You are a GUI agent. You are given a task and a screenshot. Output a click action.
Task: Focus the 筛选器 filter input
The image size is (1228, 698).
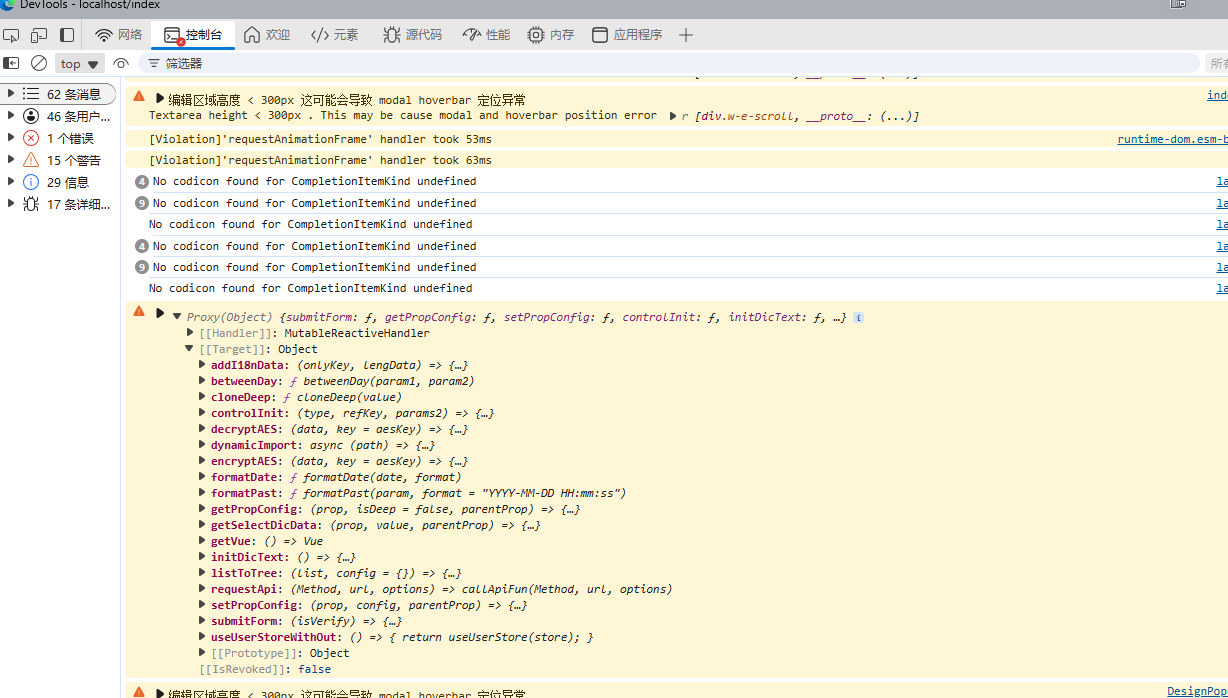(x=671, y=63)
